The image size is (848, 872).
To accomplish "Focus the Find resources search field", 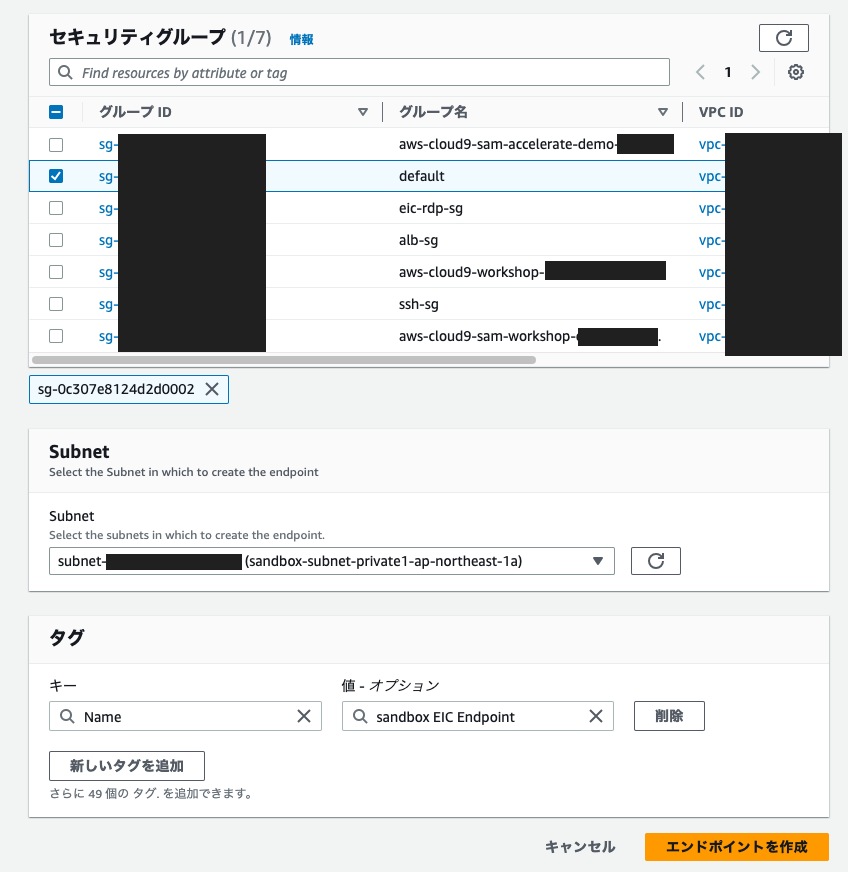I will tap(359, 72).
